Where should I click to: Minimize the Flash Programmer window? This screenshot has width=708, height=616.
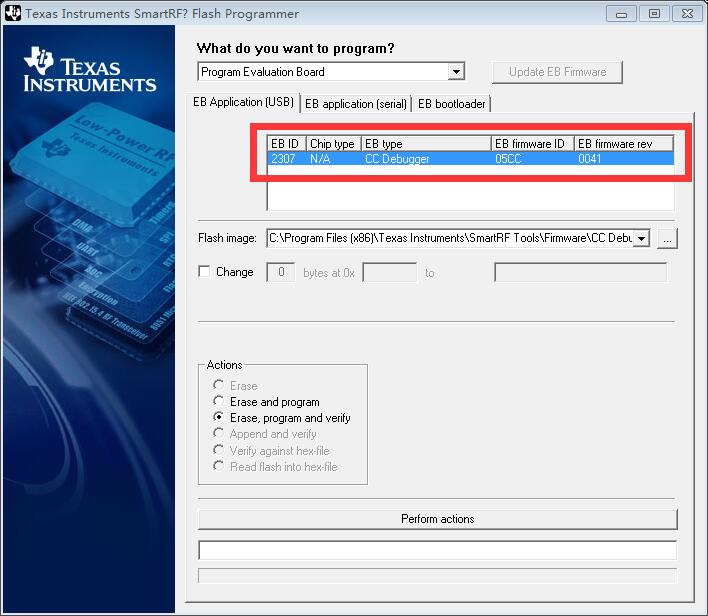click(x=621, y=14)
